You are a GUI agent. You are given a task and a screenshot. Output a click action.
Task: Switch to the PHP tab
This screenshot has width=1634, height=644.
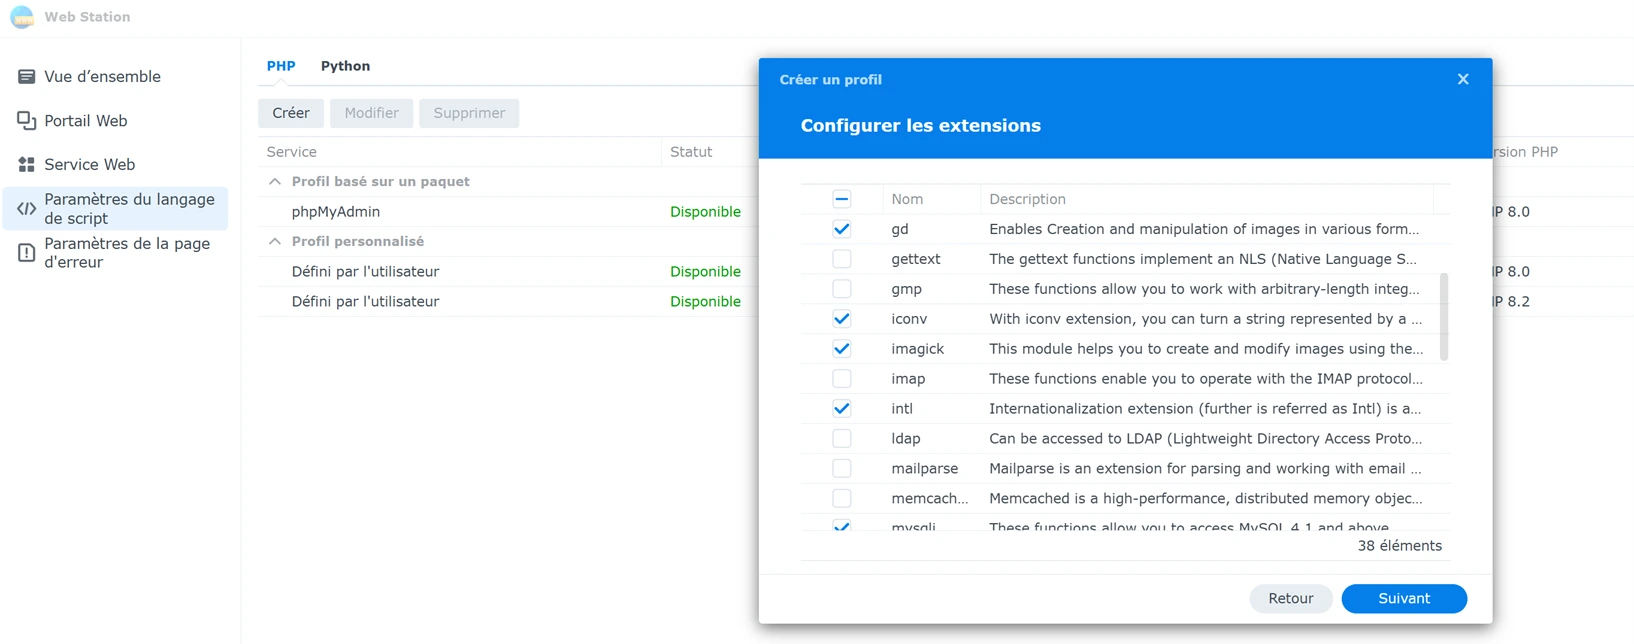[x=281, y=66]
